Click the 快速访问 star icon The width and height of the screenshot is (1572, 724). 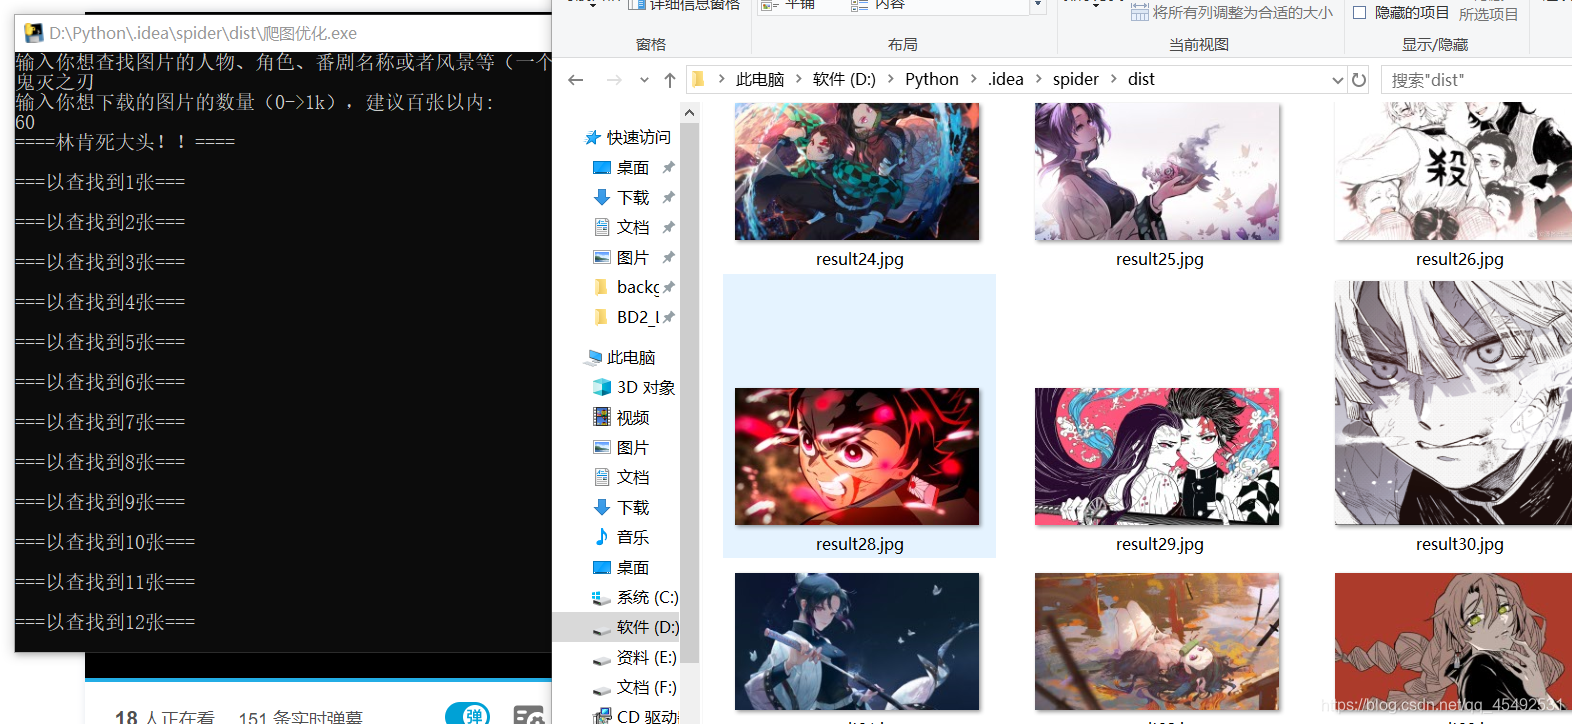593,137
